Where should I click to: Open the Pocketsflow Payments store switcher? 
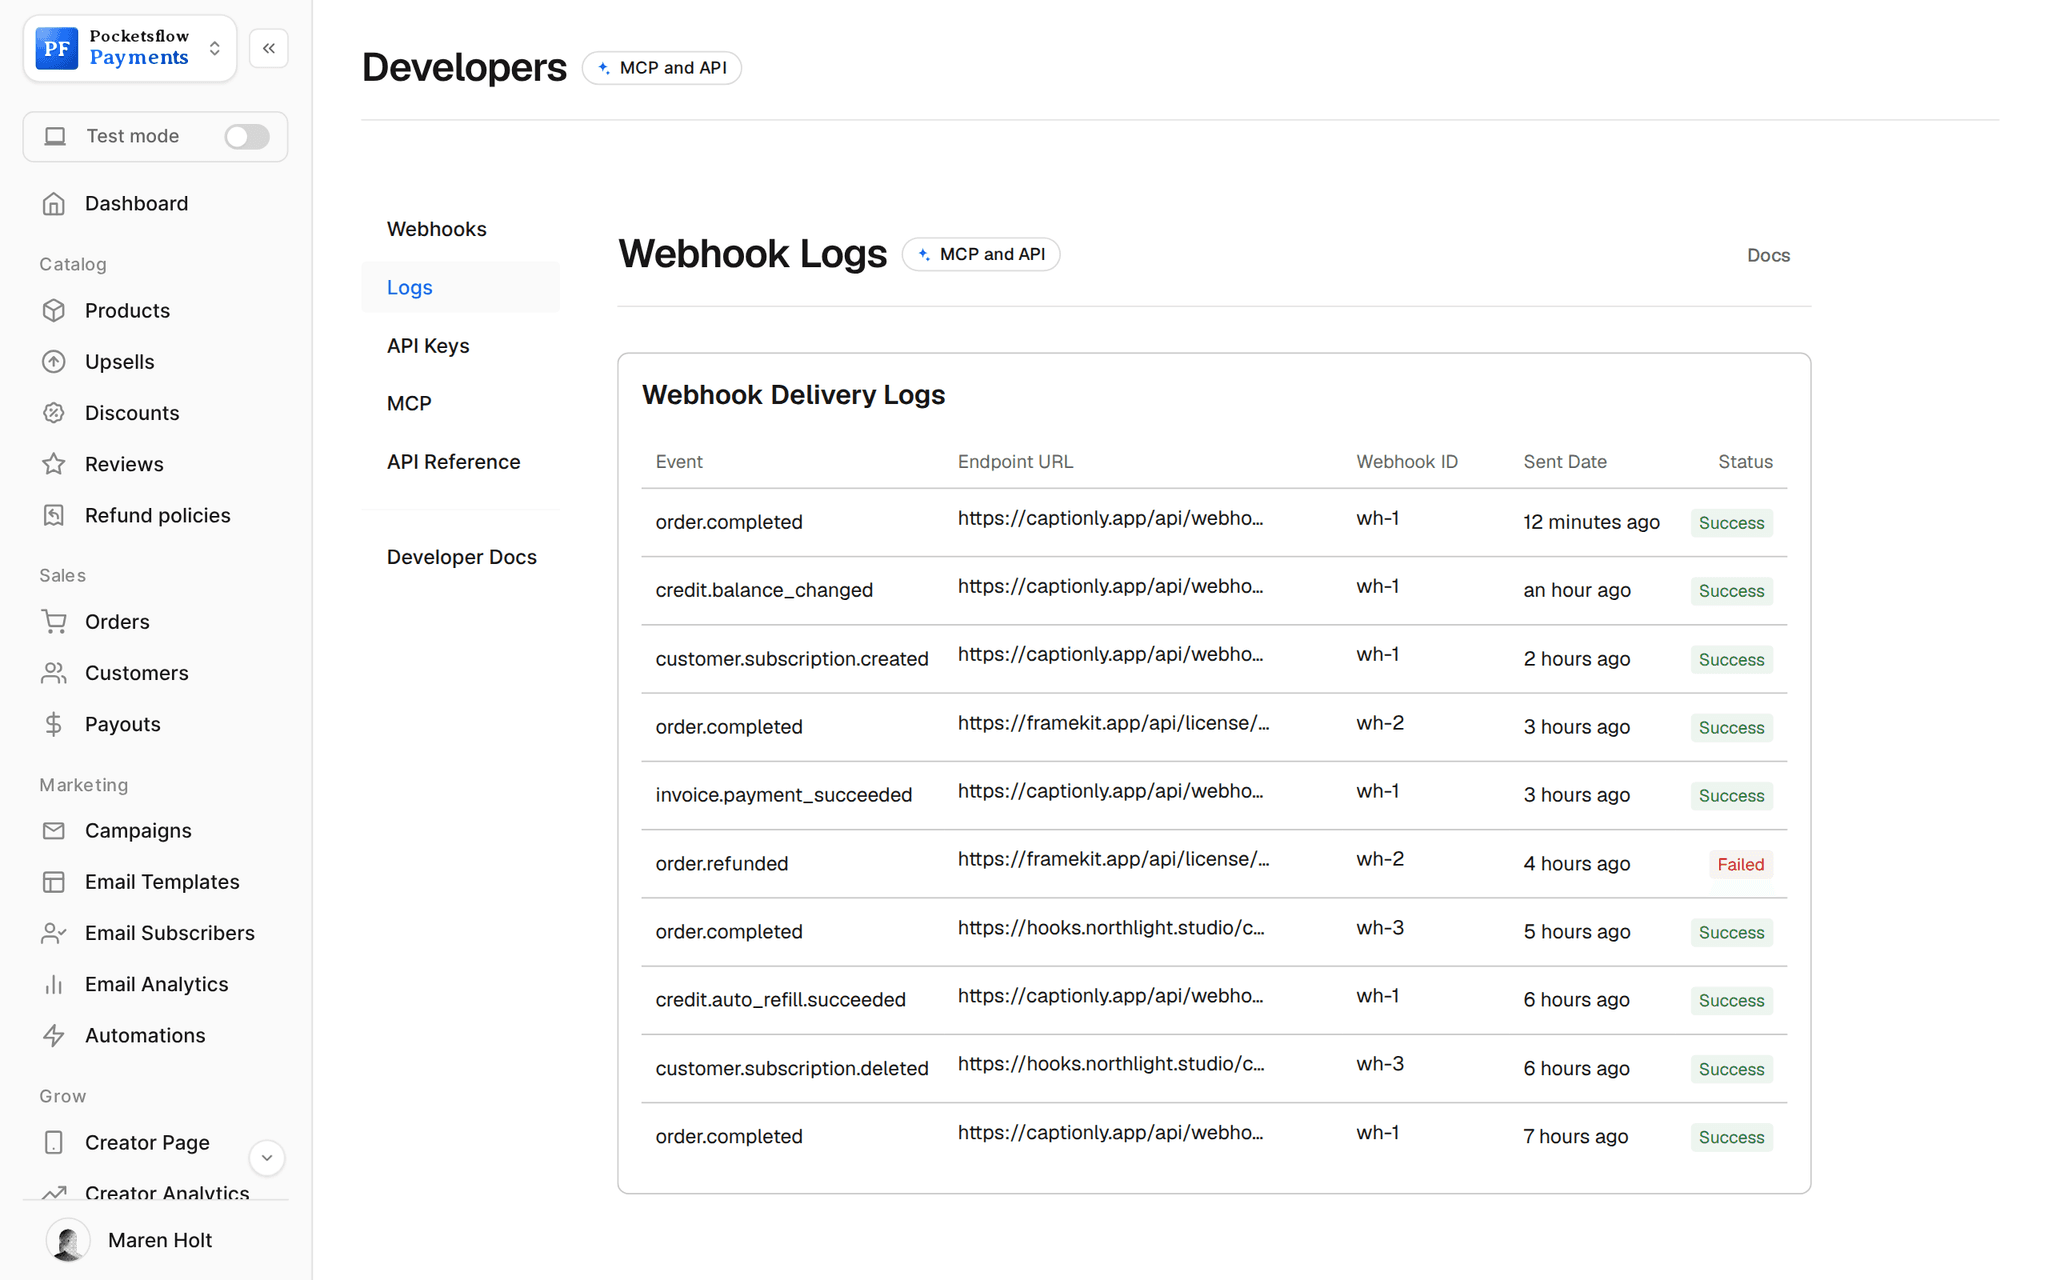(x=130, y=48)
